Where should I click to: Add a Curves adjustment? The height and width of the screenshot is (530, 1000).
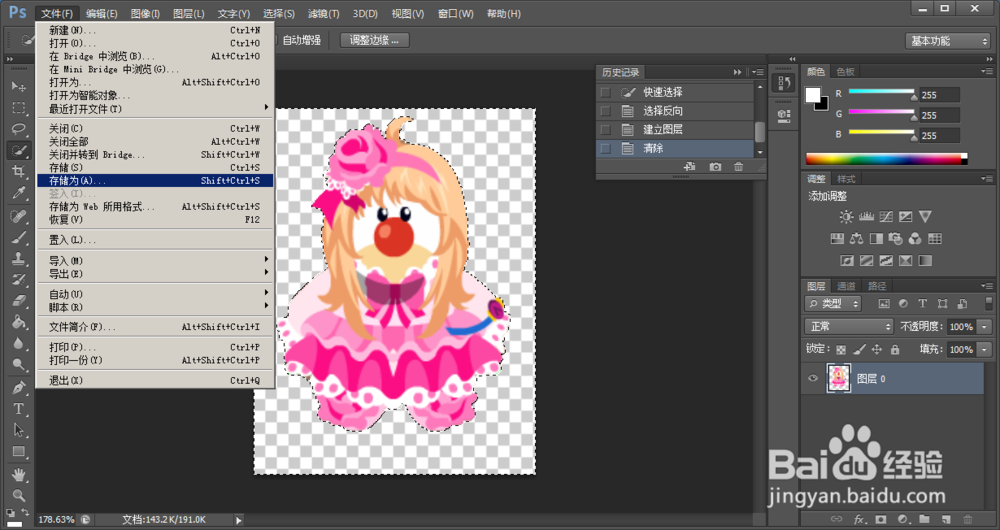click(886, 217)
